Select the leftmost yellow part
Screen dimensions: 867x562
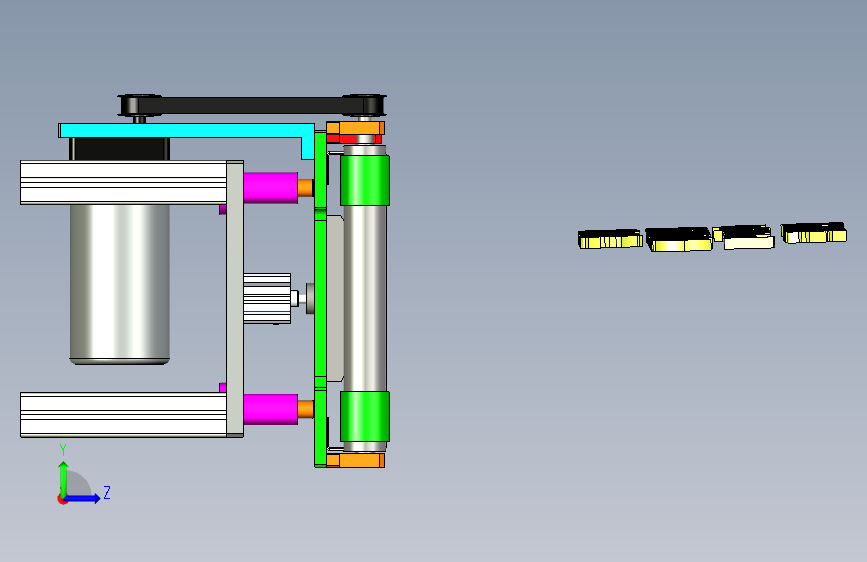(x=610, y=239)
